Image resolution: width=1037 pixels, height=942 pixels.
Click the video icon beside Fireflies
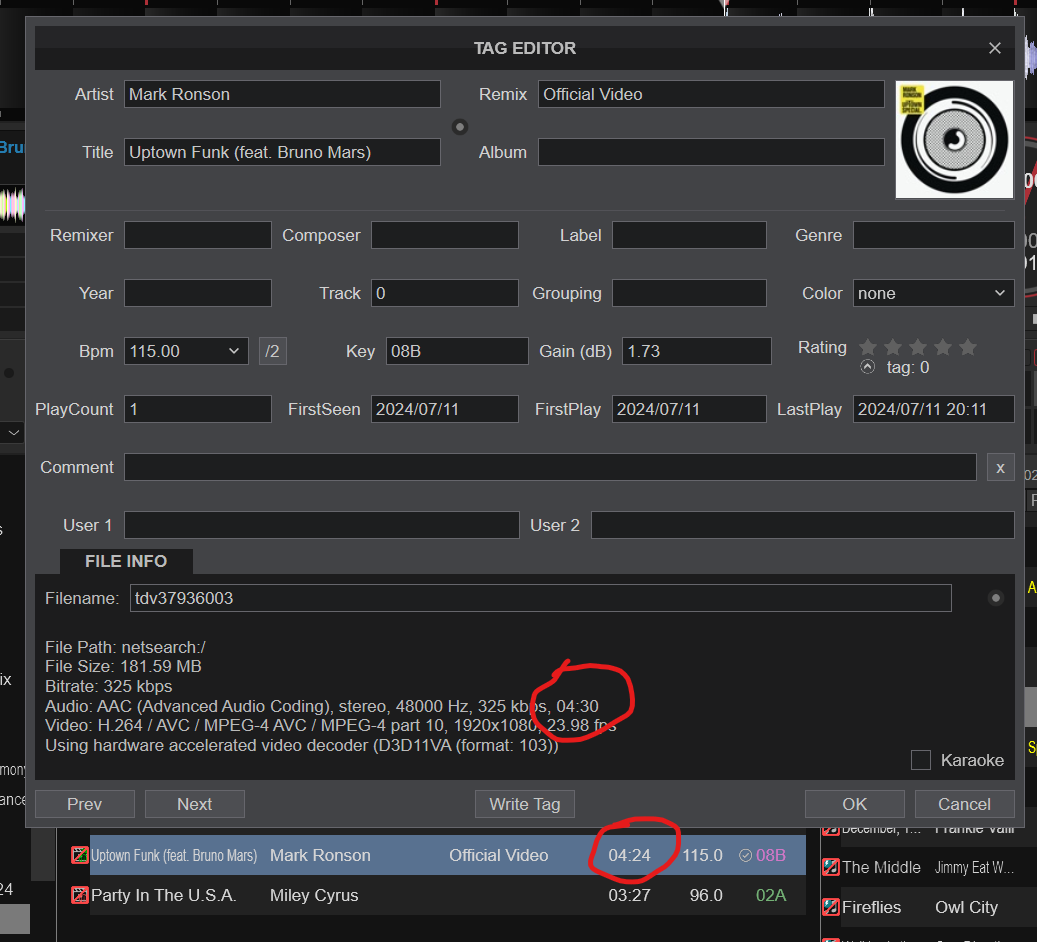[831, 908]
